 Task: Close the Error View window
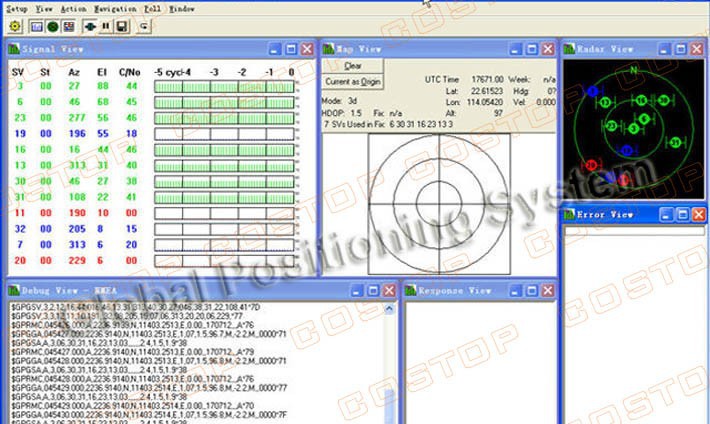700,213
